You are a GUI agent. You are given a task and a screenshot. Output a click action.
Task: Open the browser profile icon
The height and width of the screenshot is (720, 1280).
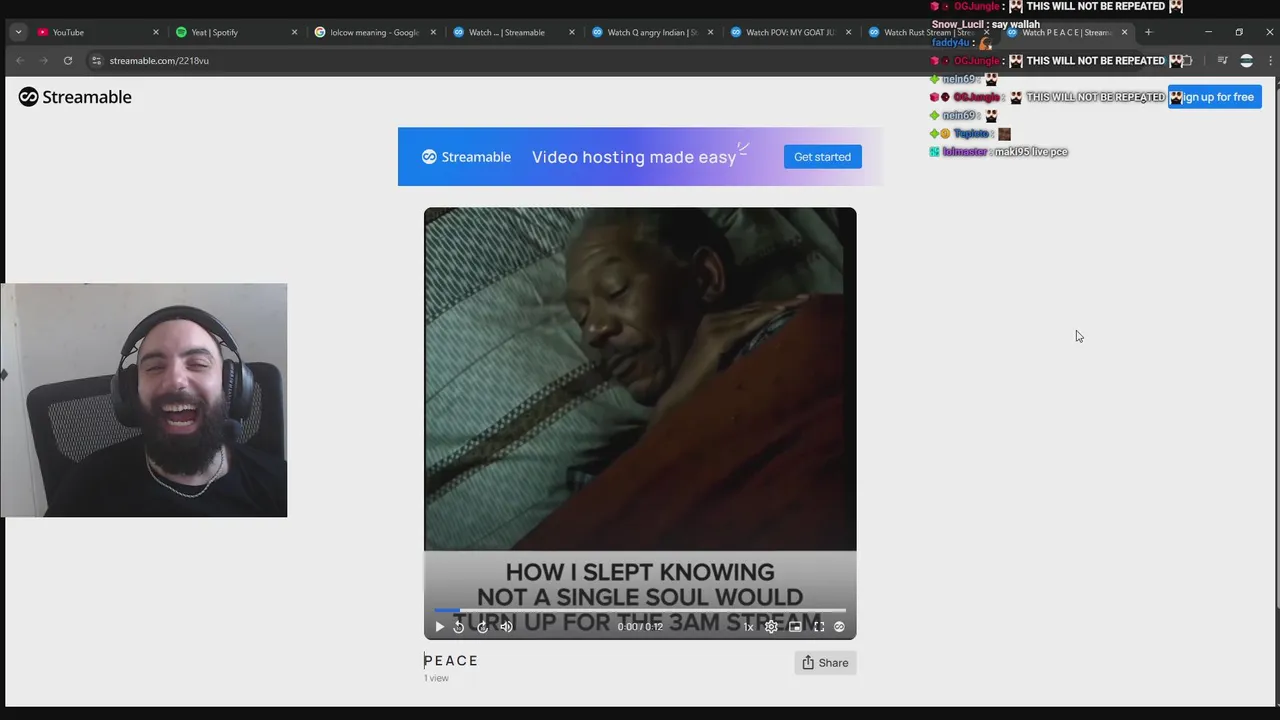[x=1246, y=61]
